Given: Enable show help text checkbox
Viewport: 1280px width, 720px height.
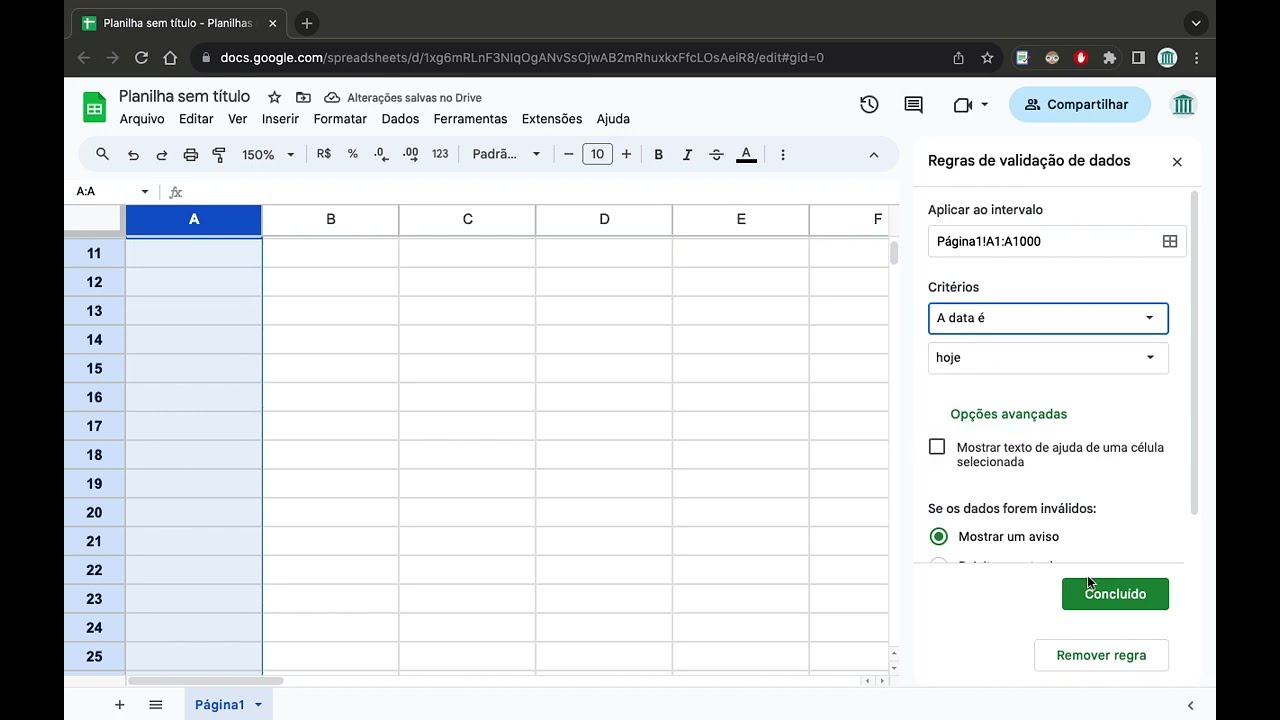Looking at the screenshot, I should pos(937,447).
